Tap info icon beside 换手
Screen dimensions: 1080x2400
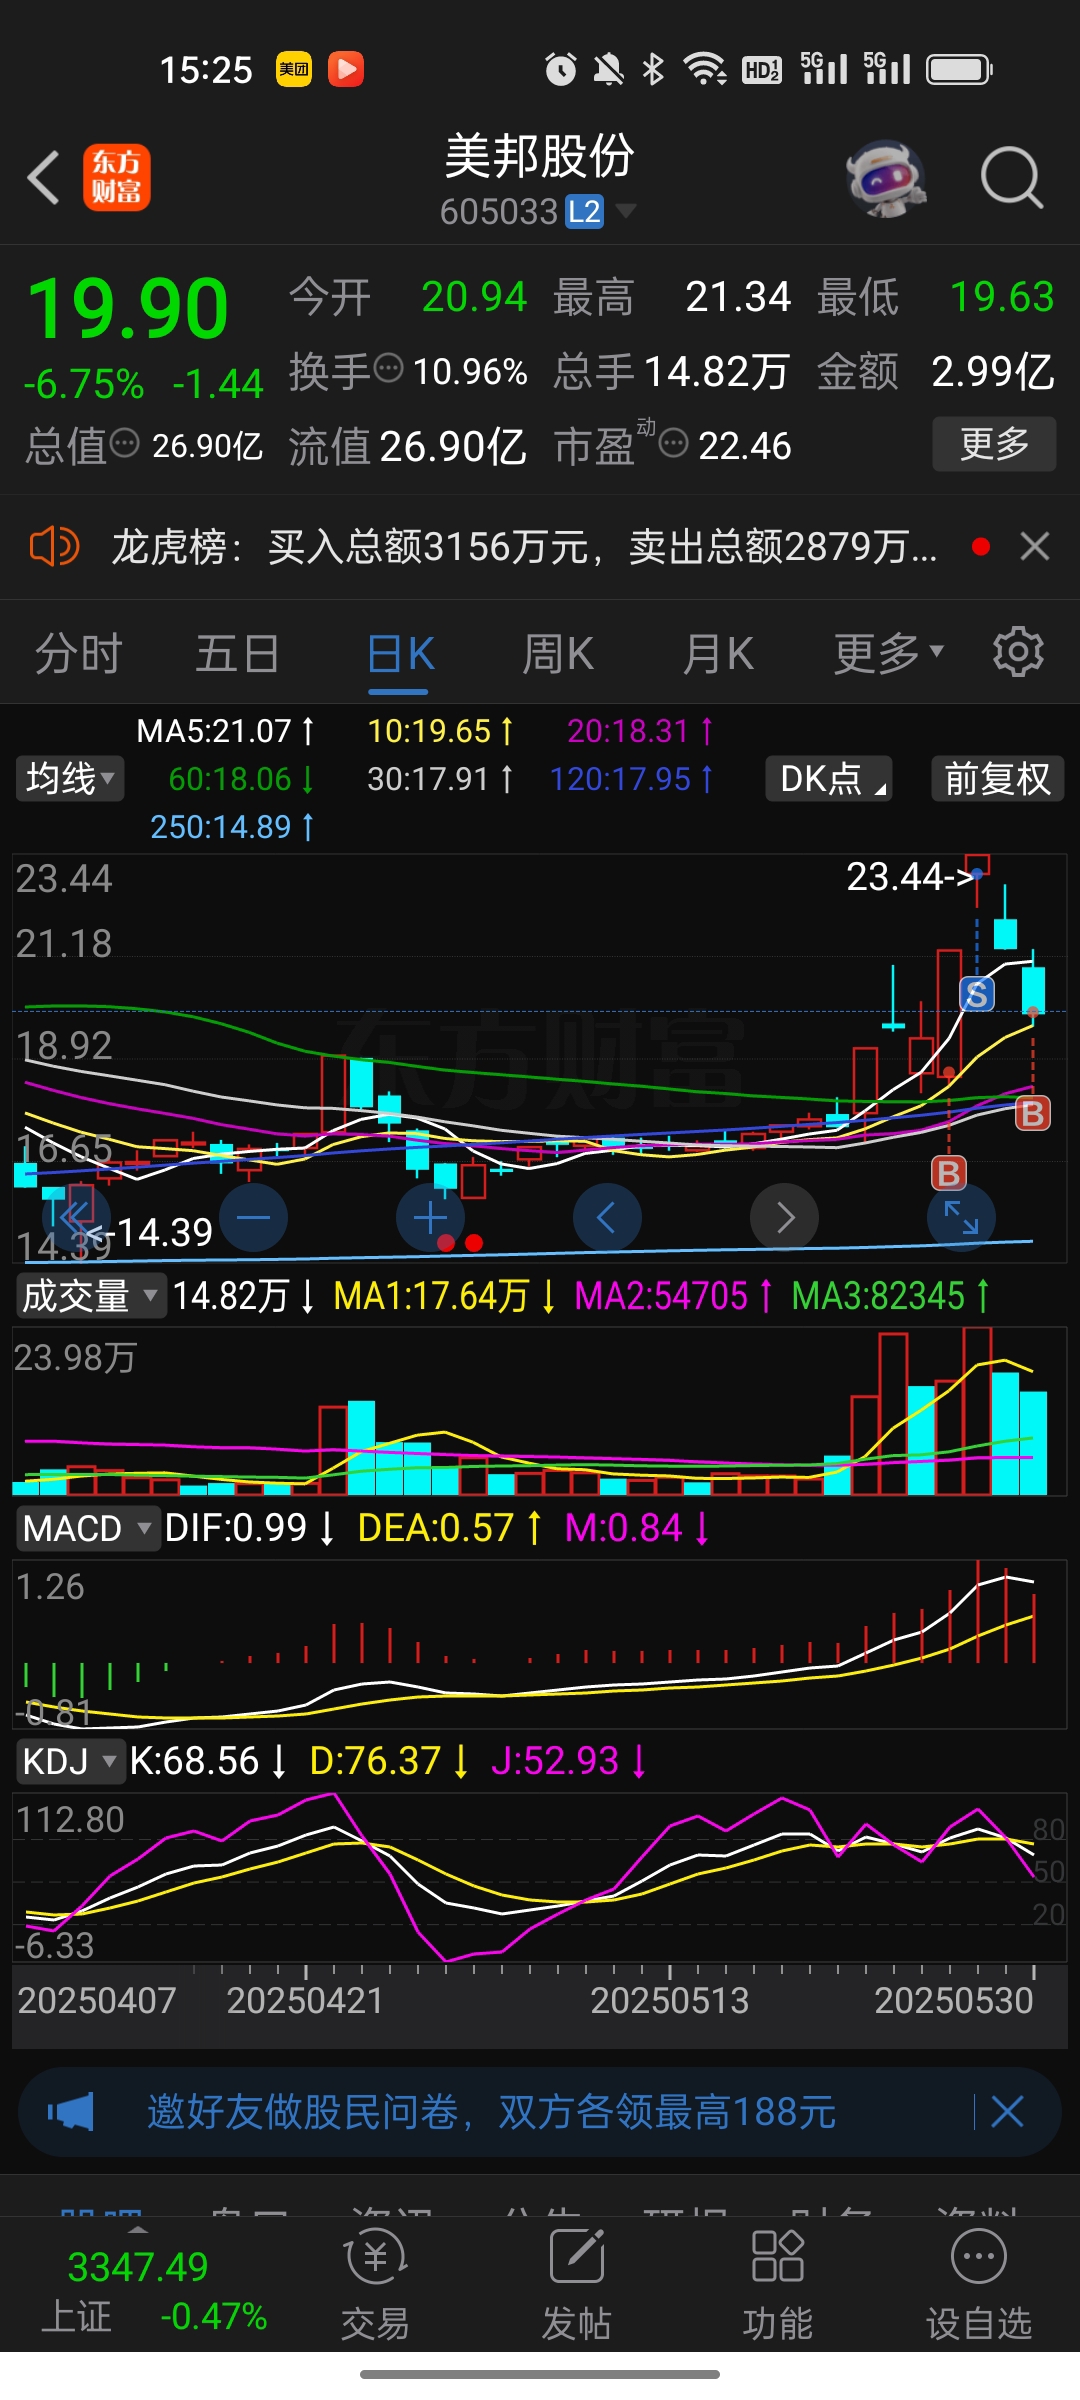click(x=388, y=368)
